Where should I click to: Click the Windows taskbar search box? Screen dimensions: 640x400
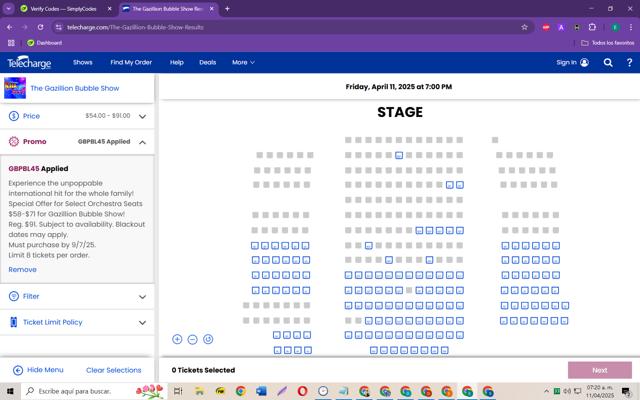[94, 391]
